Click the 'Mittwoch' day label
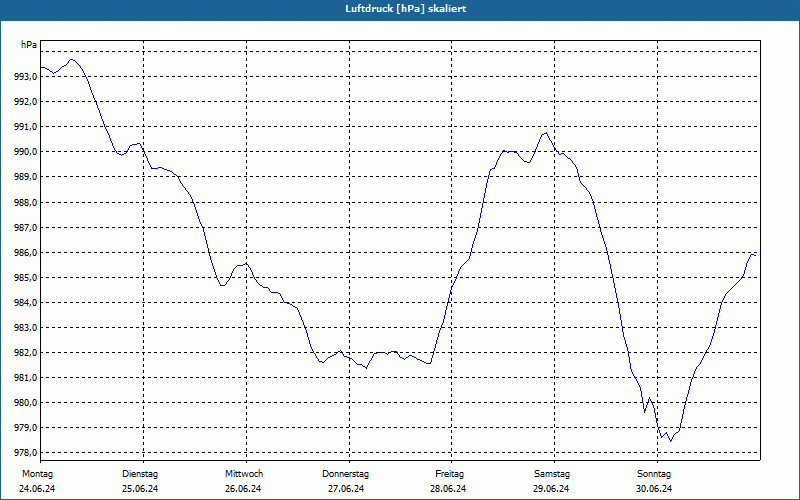The height and width of the screenshot is (500, 800). pyautogui.click(x=244, y=474)
